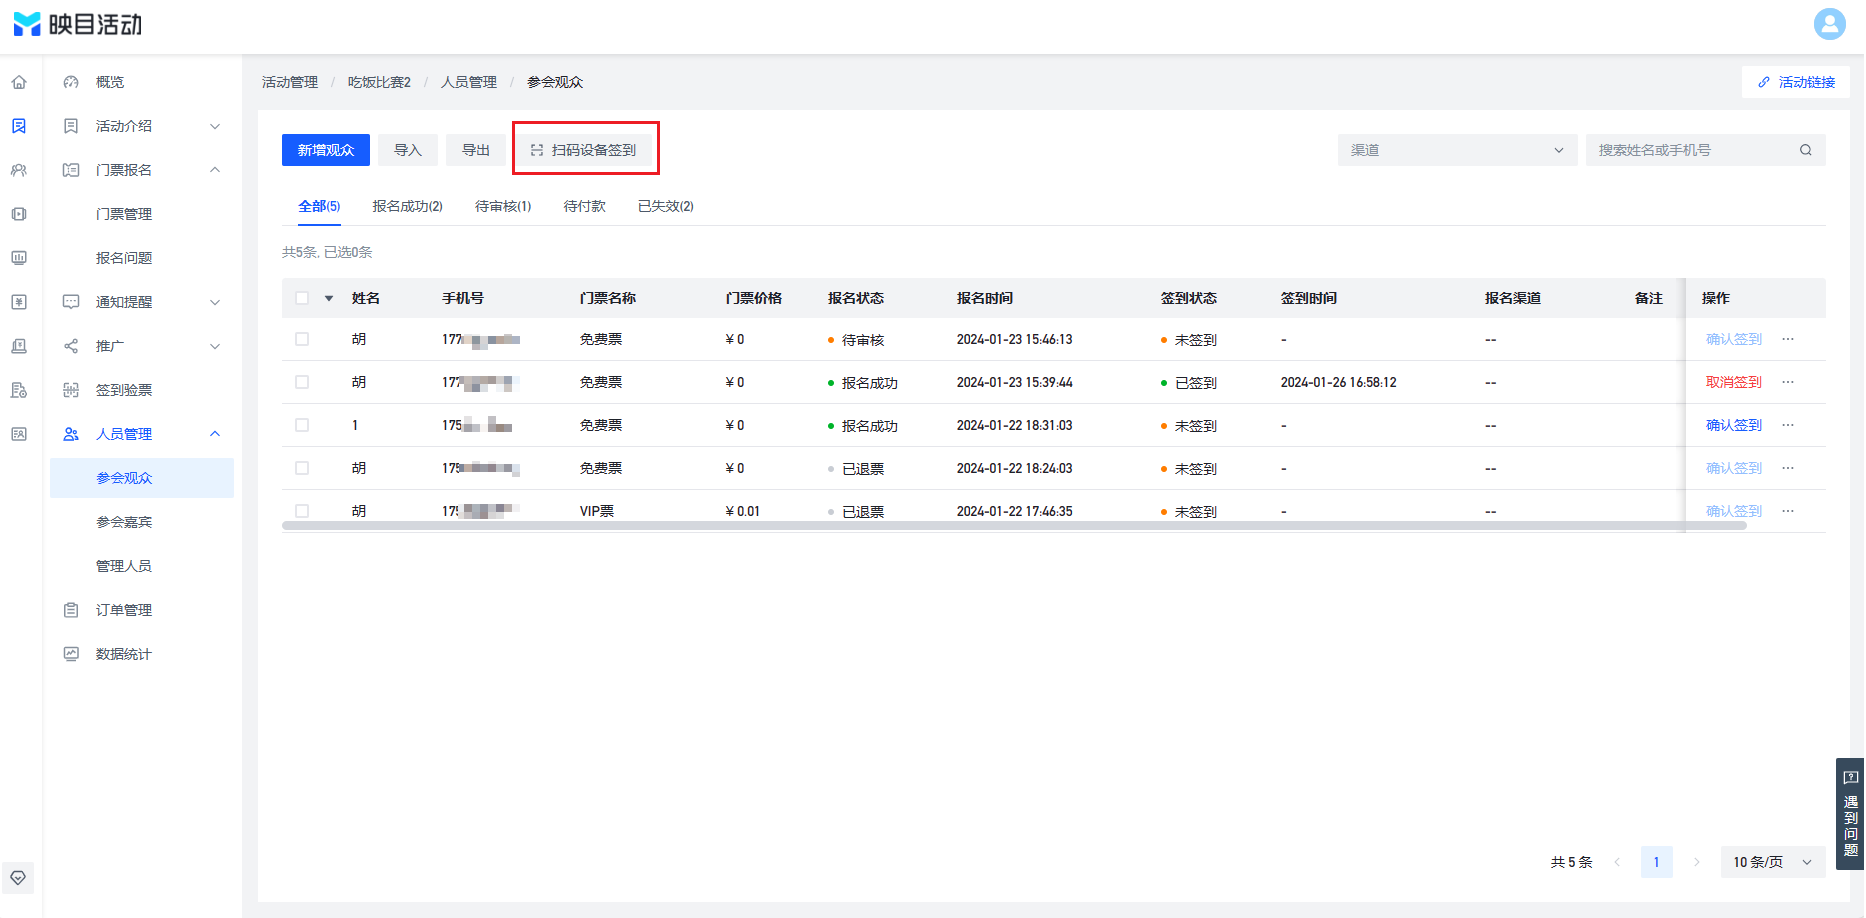The width and height of the screenshot is (1866, 918).
Task: Click 吃饭比赛2 in the breadcrumb
Action: (379, 82)
